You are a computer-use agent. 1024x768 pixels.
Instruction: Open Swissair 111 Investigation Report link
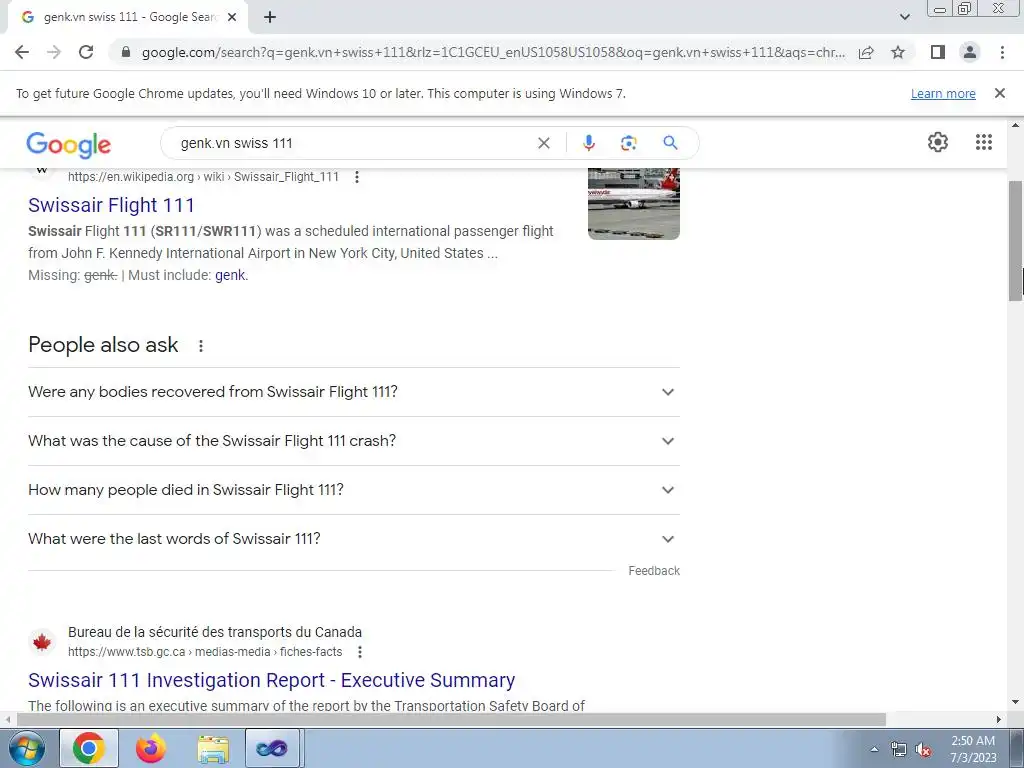tap(272, 680)
